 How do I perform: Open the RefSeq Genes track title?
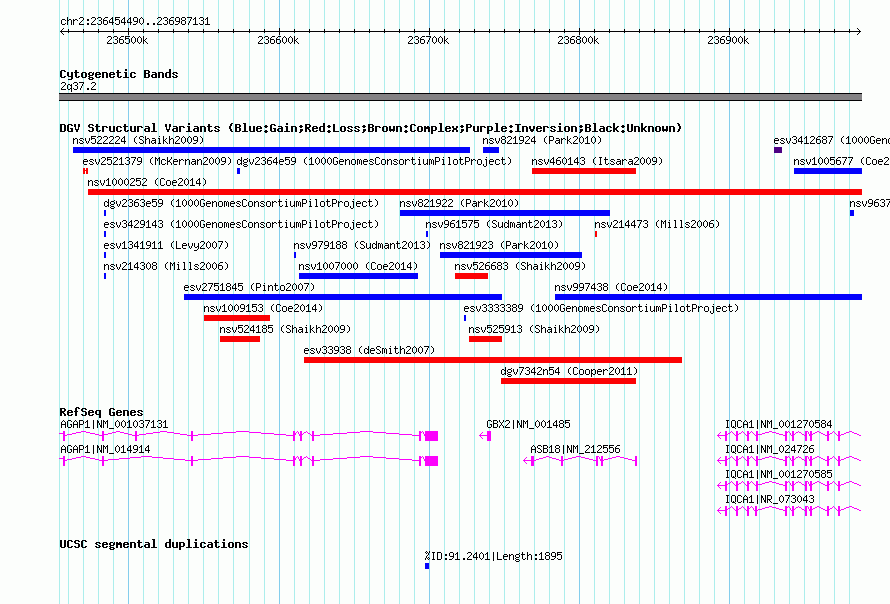(x=101, y=412)
